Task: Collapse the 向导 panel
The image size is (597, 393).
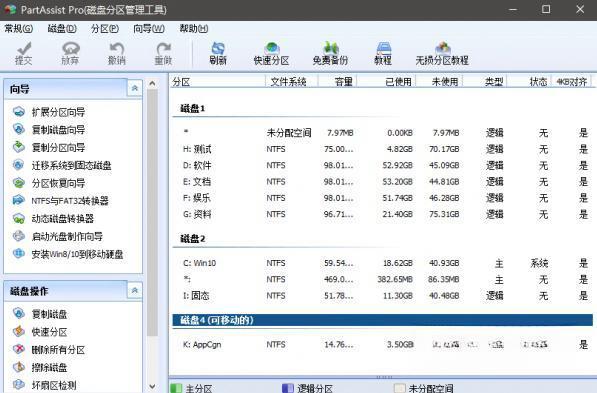Action: click(134, 88)
